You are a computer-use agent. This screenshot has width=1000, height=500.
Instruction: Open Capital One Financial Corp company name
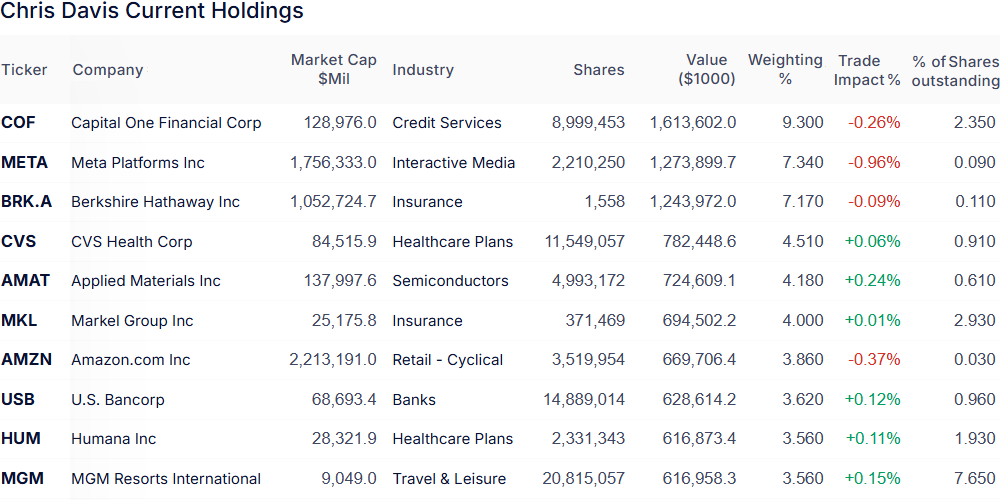click(166, 122)
